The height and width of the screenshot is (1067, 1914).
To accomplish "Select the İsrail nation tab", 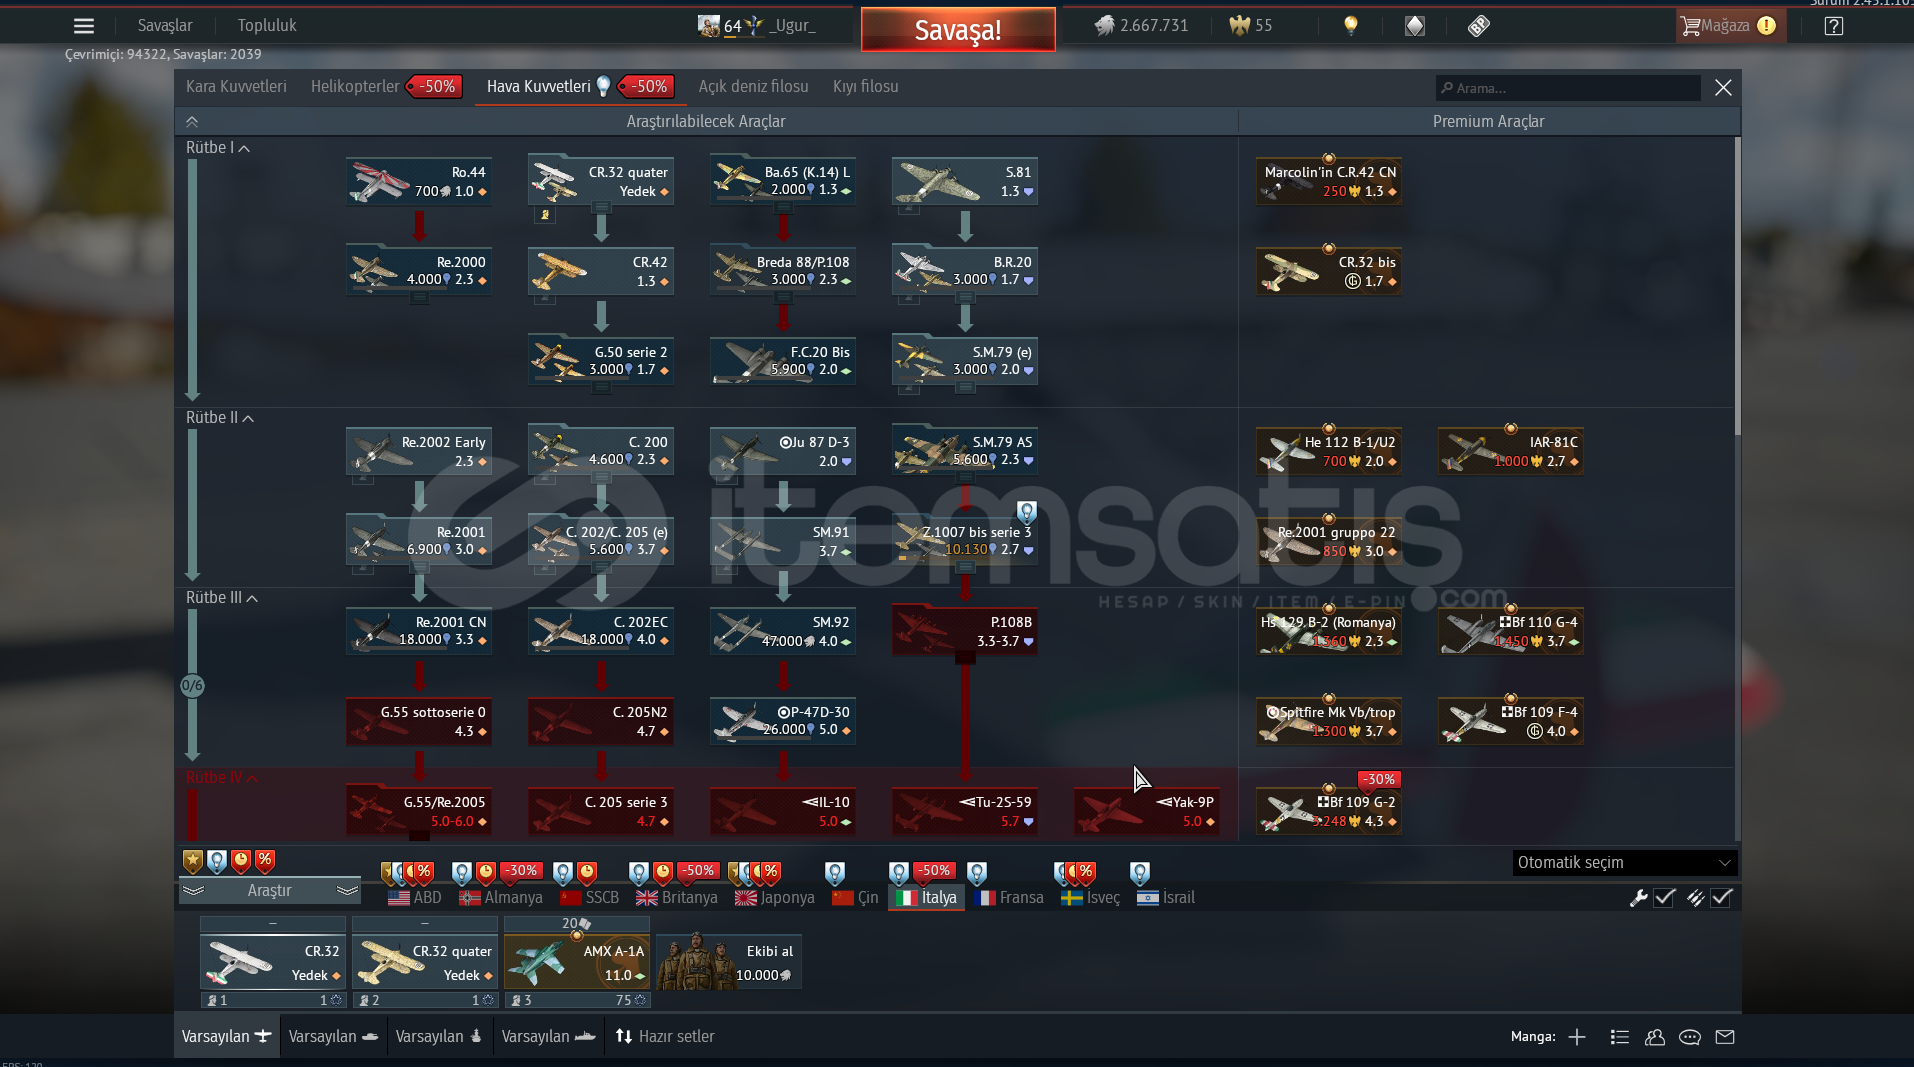I will pos(1166,898).
